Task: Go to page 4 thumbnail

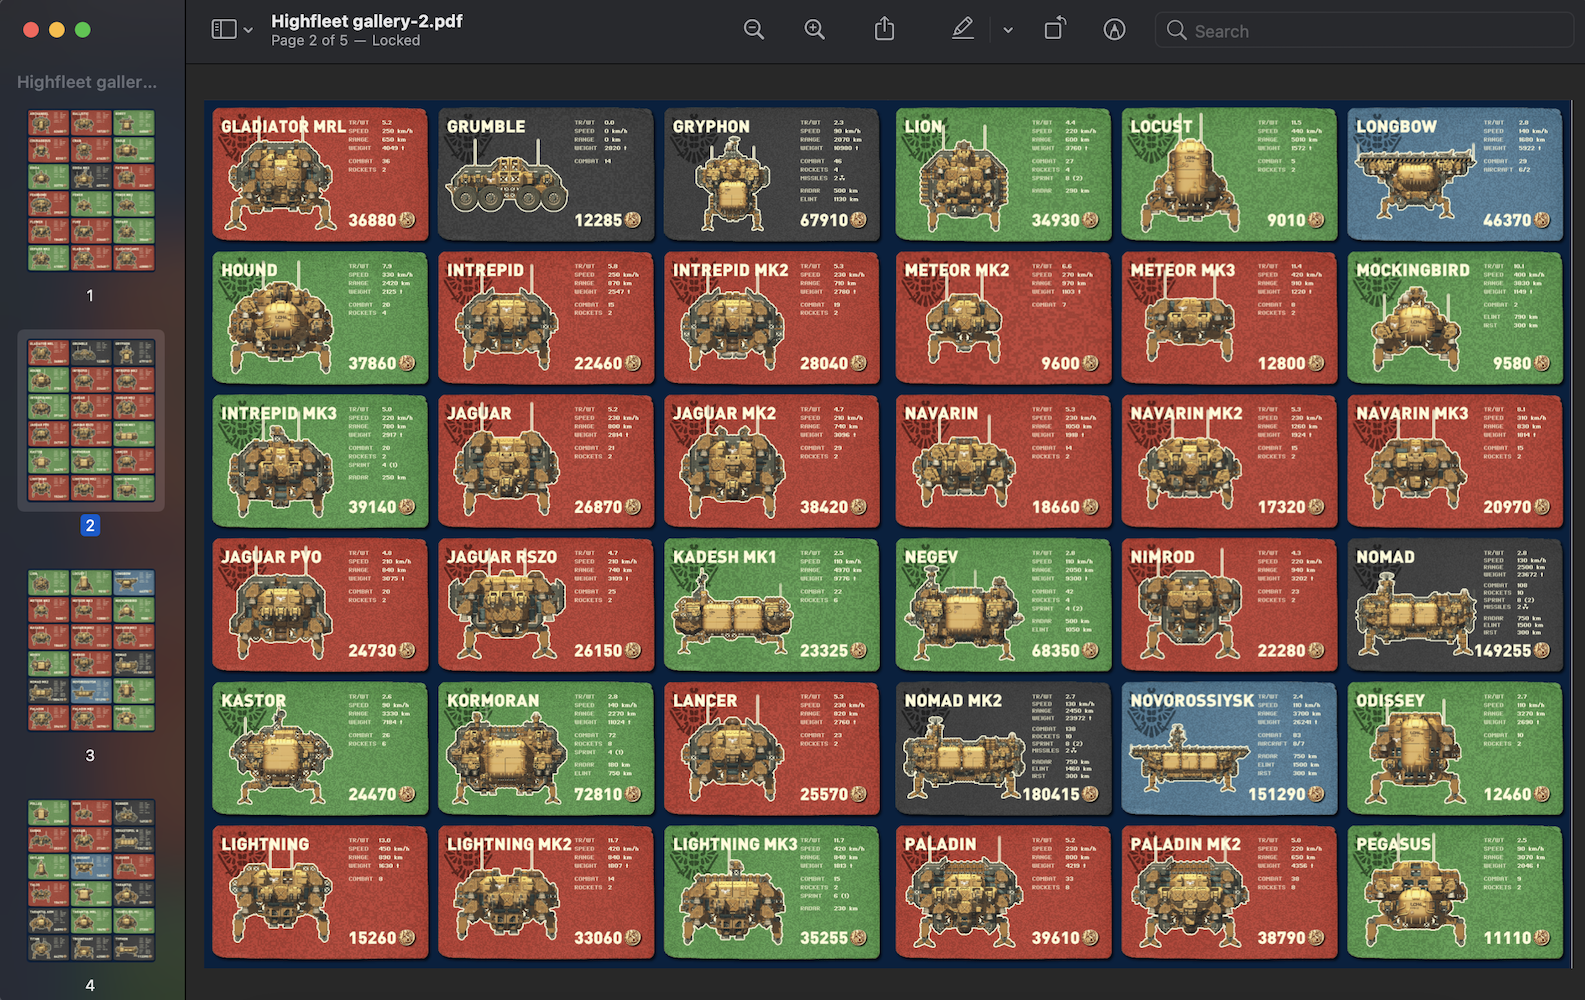Action: [x=91, y=880]
